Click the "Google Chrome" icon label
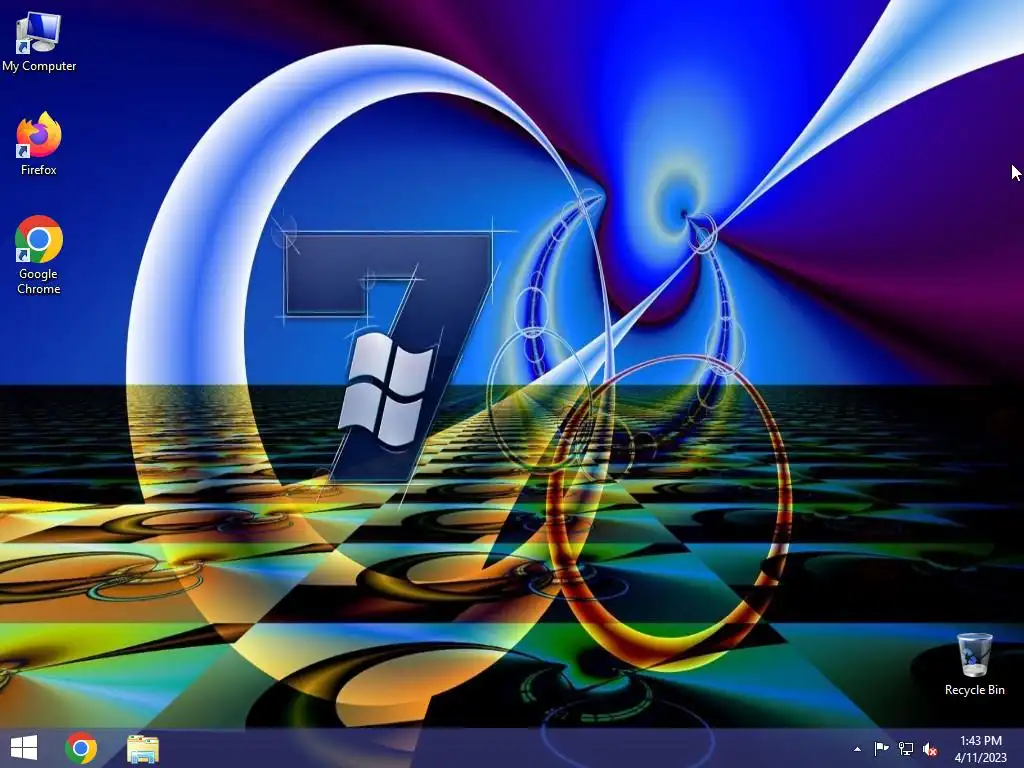The height and width of the screenshot is (768, 1024). (x=39, y=281)
